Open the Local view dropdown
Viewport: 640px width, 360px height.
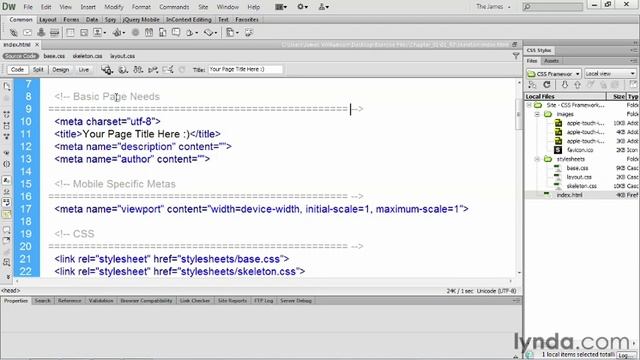click(610, 74)
